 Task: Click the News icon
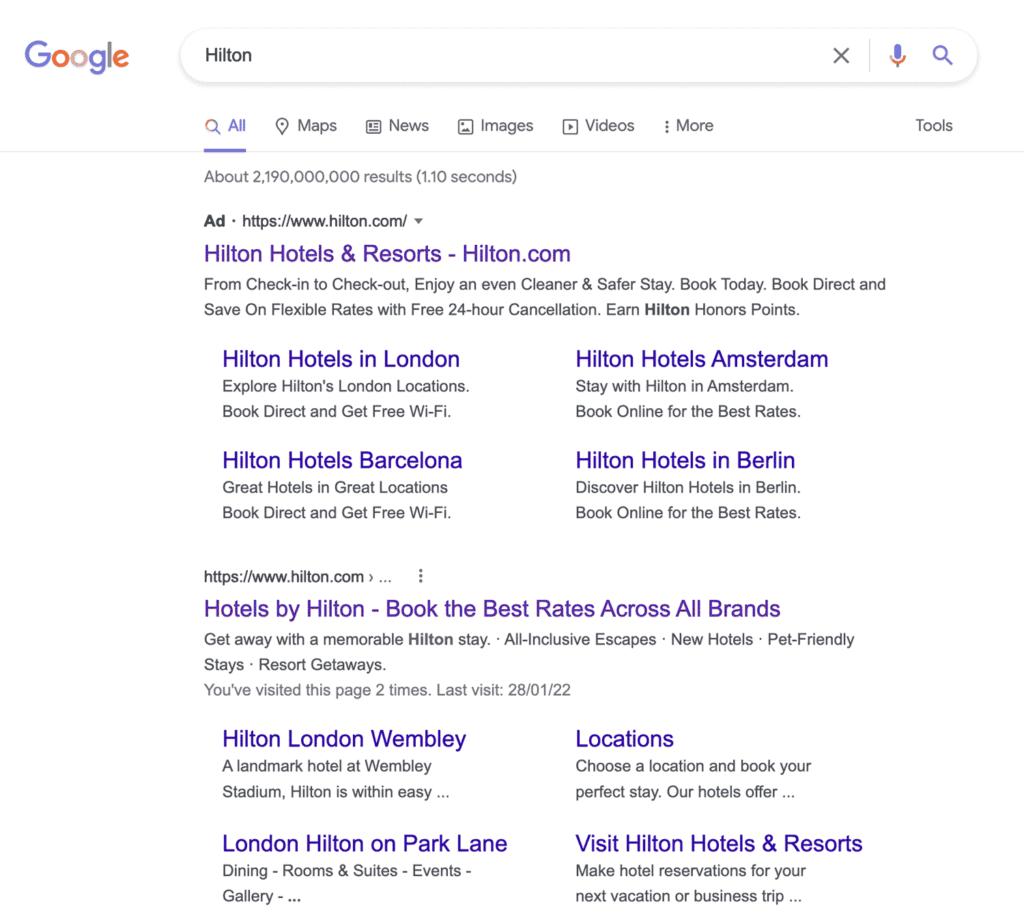pos(374,126)
